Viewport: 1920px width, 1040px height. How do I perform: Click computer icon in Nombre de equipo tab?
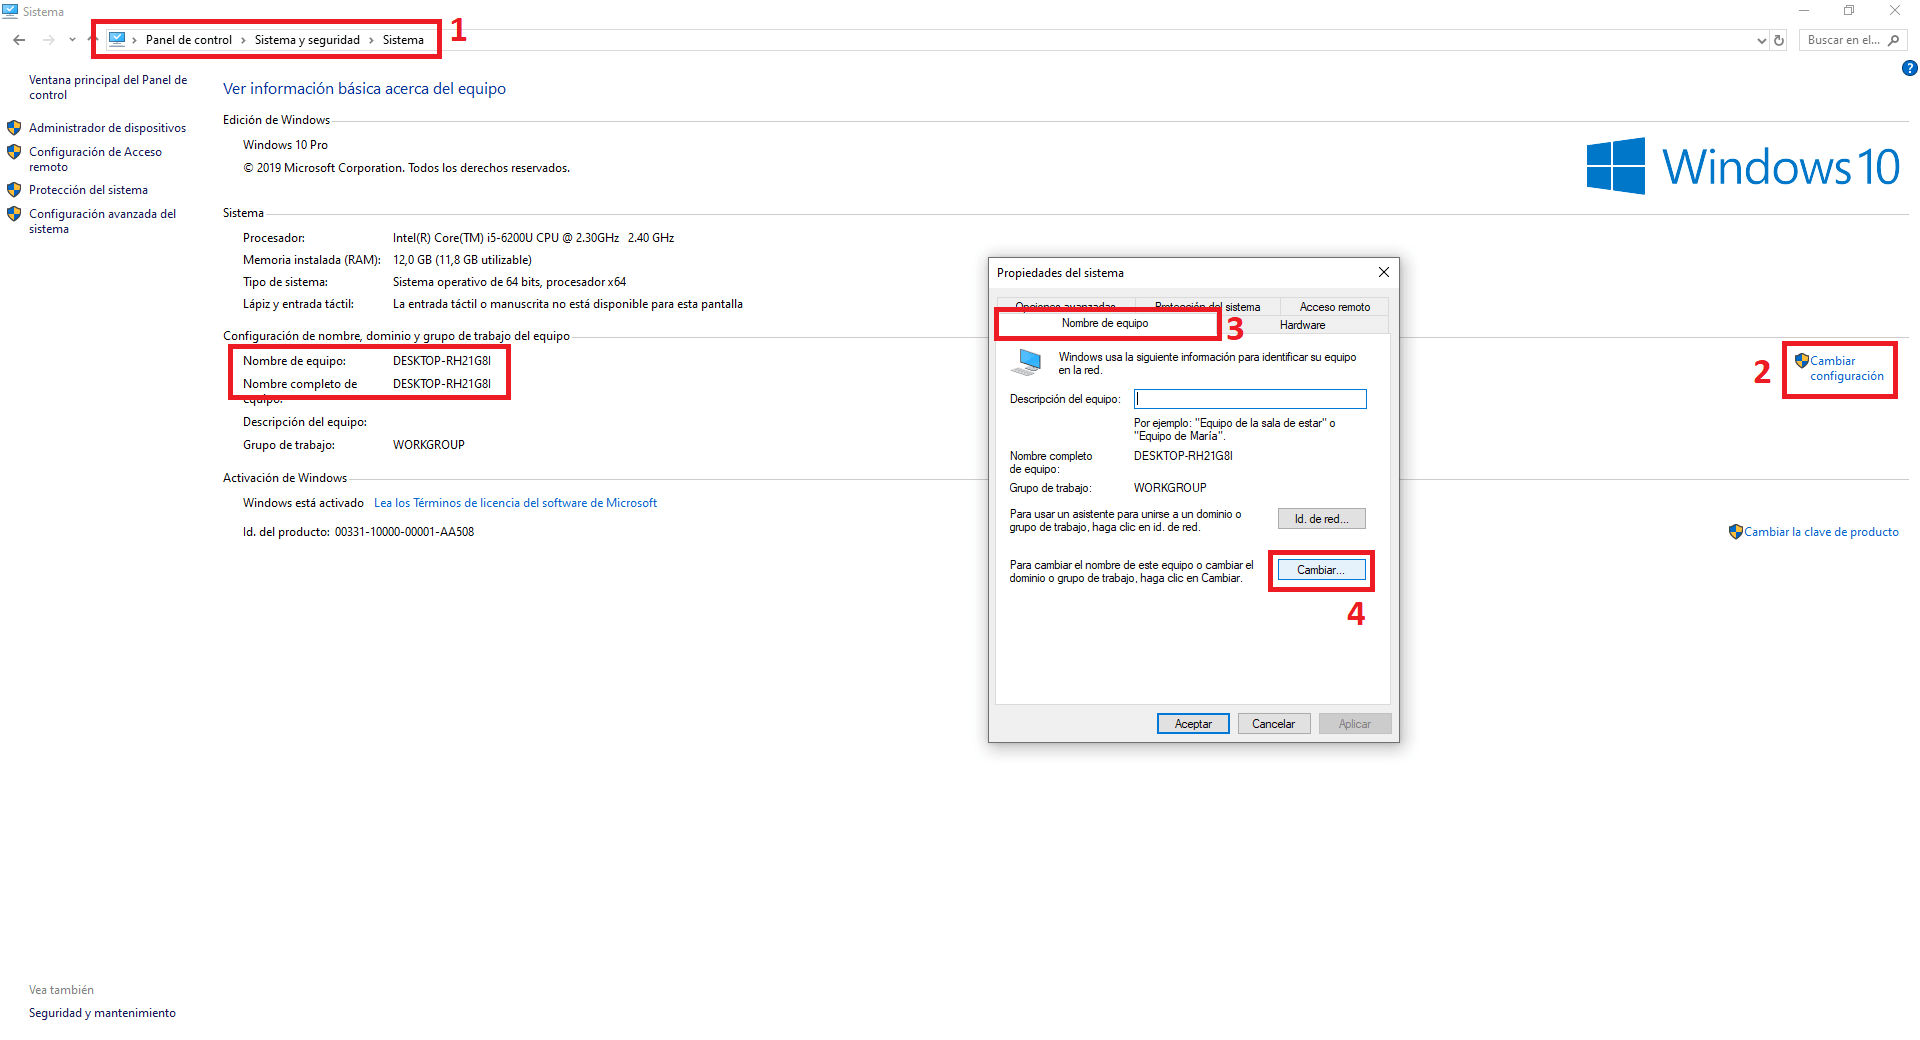(x=1027, y=362)
